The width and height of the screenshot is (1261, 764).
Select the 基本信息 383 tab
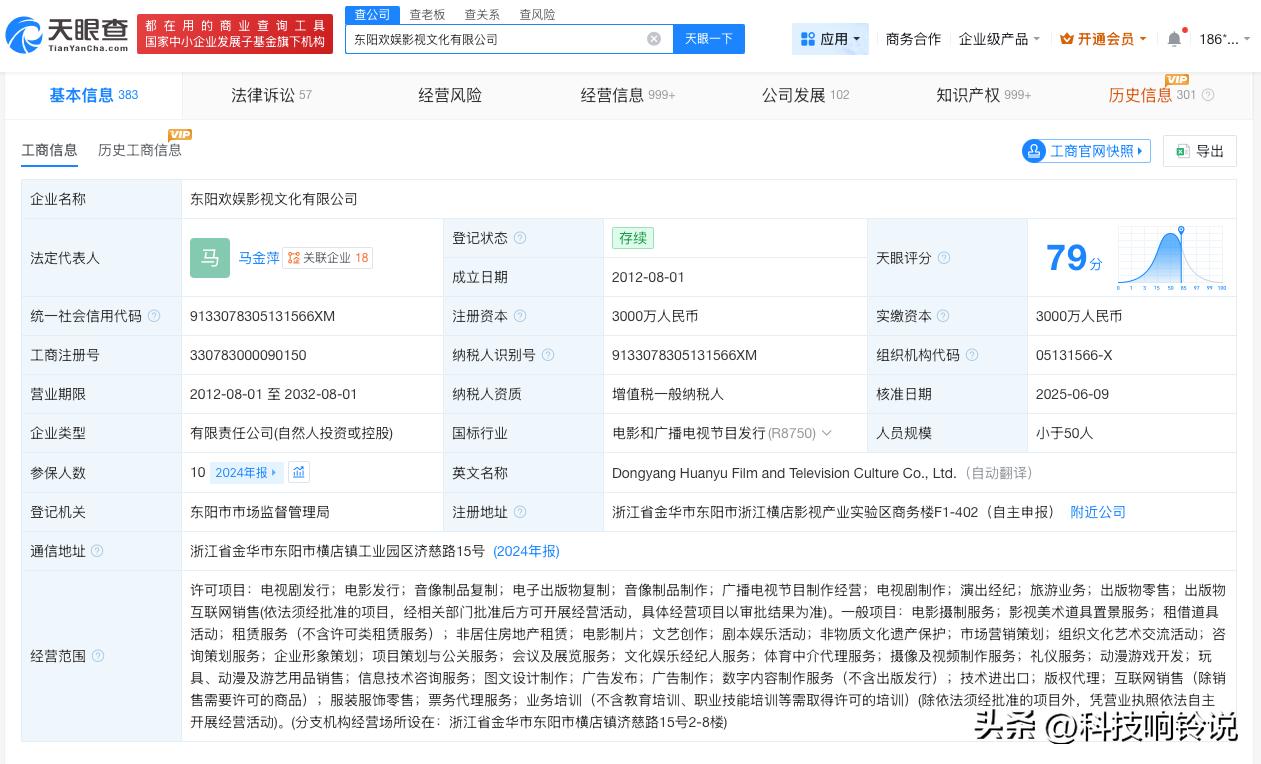tap(94, 95)
